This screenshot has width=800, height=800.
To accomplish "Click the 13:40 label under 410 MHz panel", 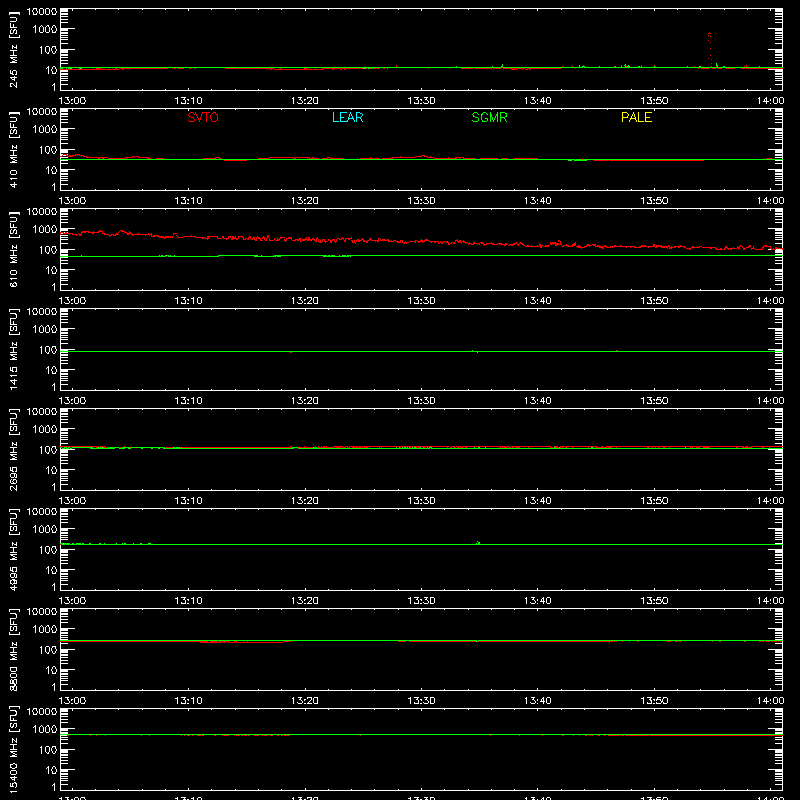I will point(538,201).
